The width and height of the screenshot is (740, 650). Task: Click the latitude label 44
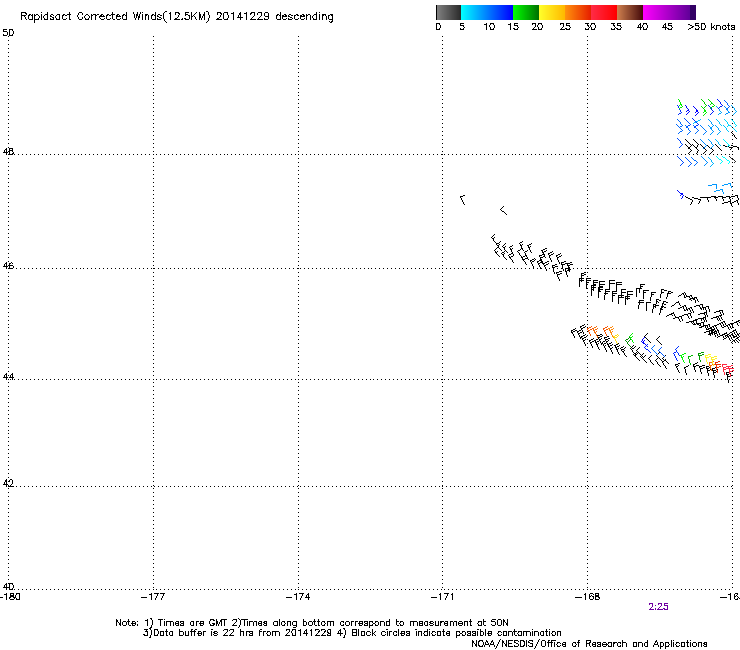[x=8, y=377]
